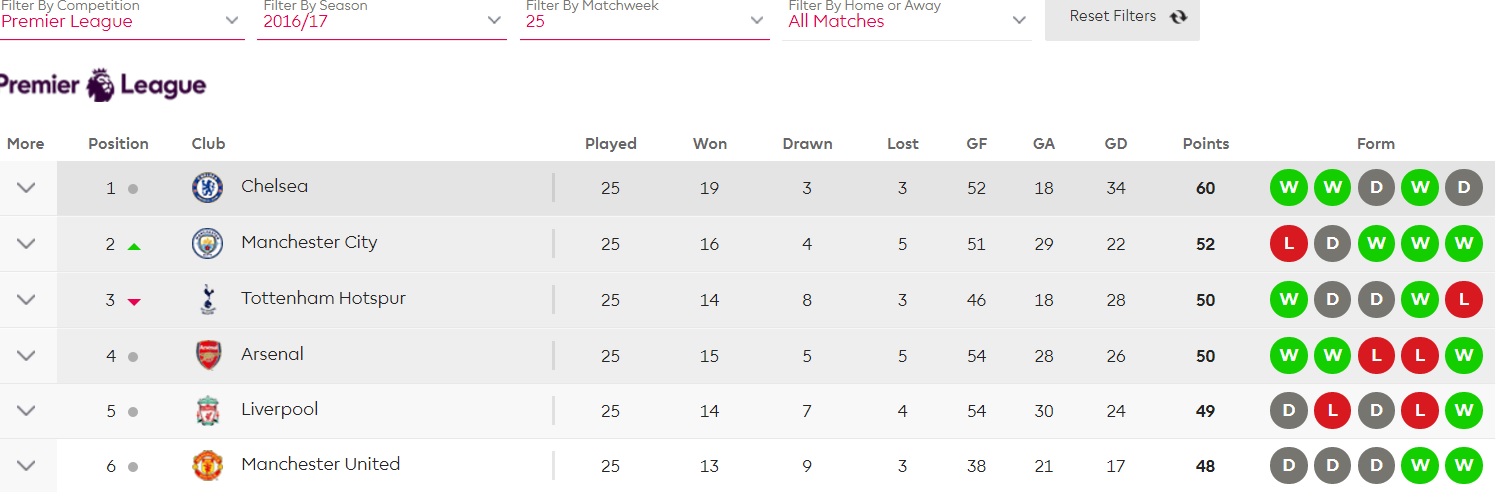Open the Filter By Competition dropdown

(122, 20)
